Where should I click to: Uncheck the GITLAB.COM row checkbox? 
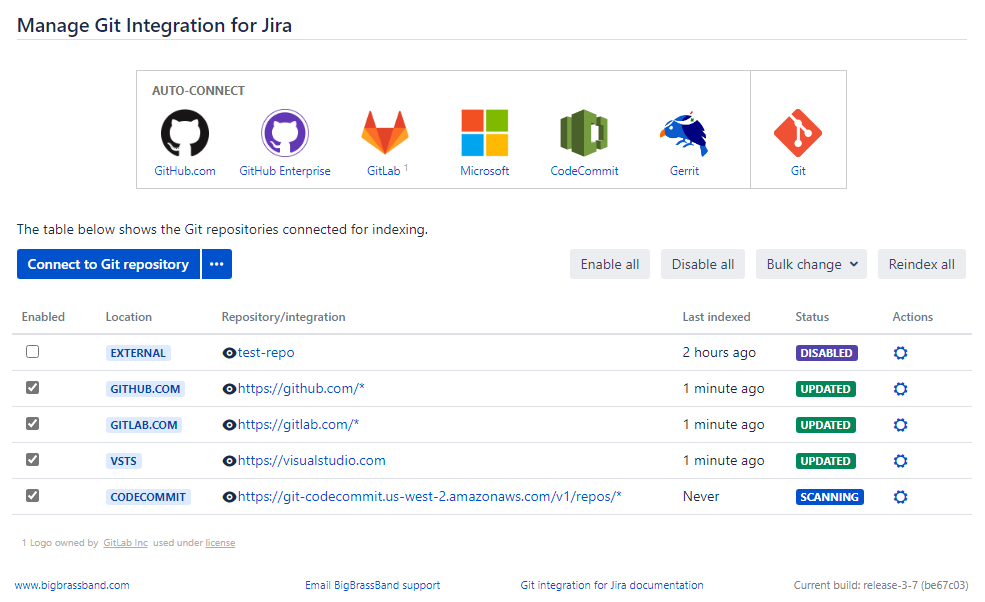pyautogui.click(x=33, y=424)
